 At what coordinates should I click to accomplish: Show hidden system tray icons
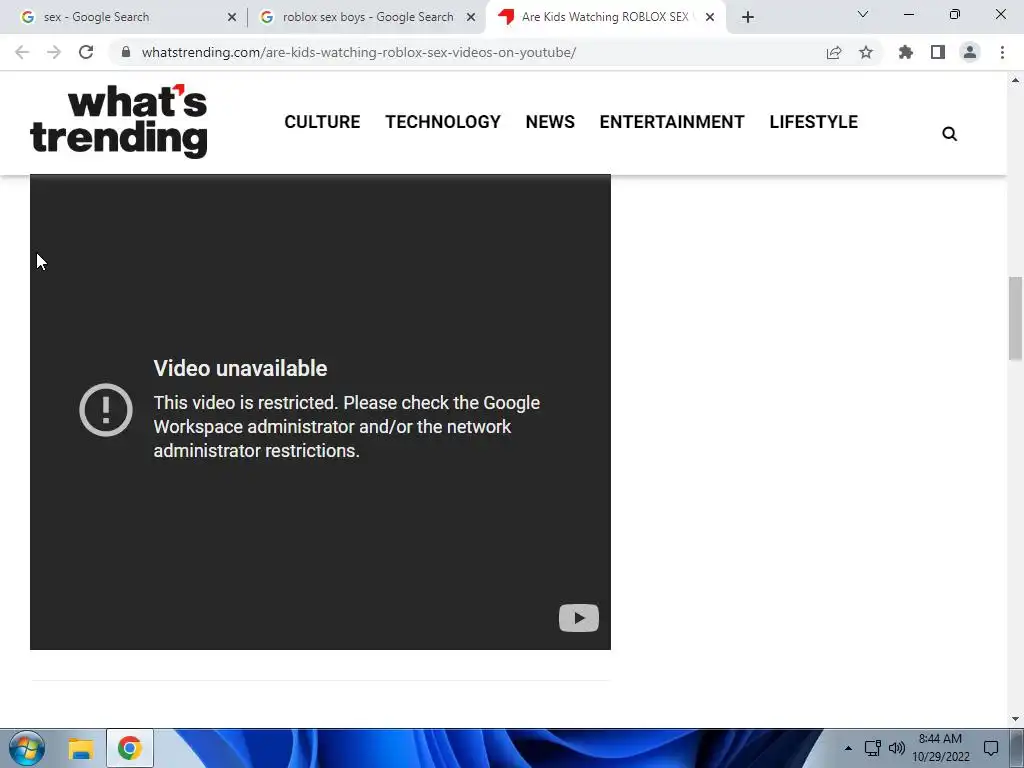pos(848,748)
